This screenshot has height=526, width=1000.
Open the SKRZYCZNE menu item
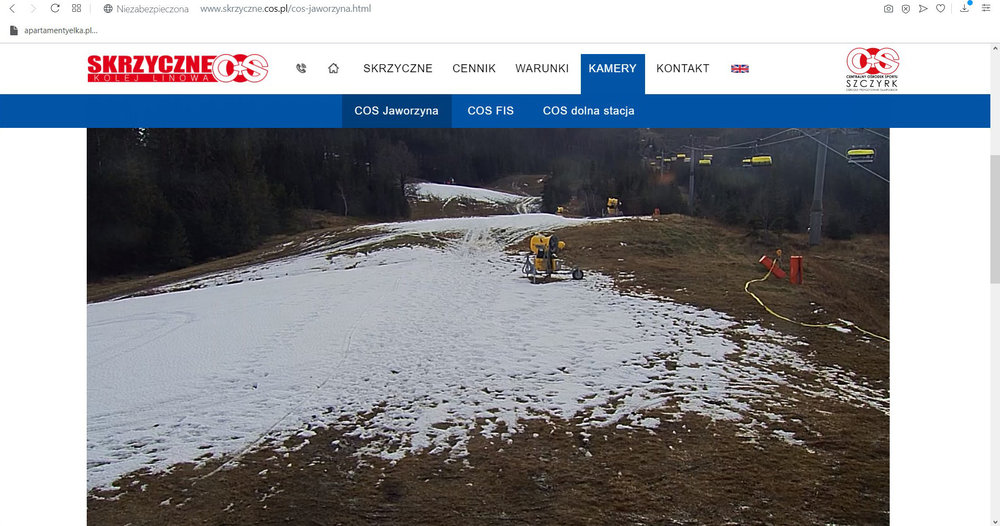[x=398, y=68]
